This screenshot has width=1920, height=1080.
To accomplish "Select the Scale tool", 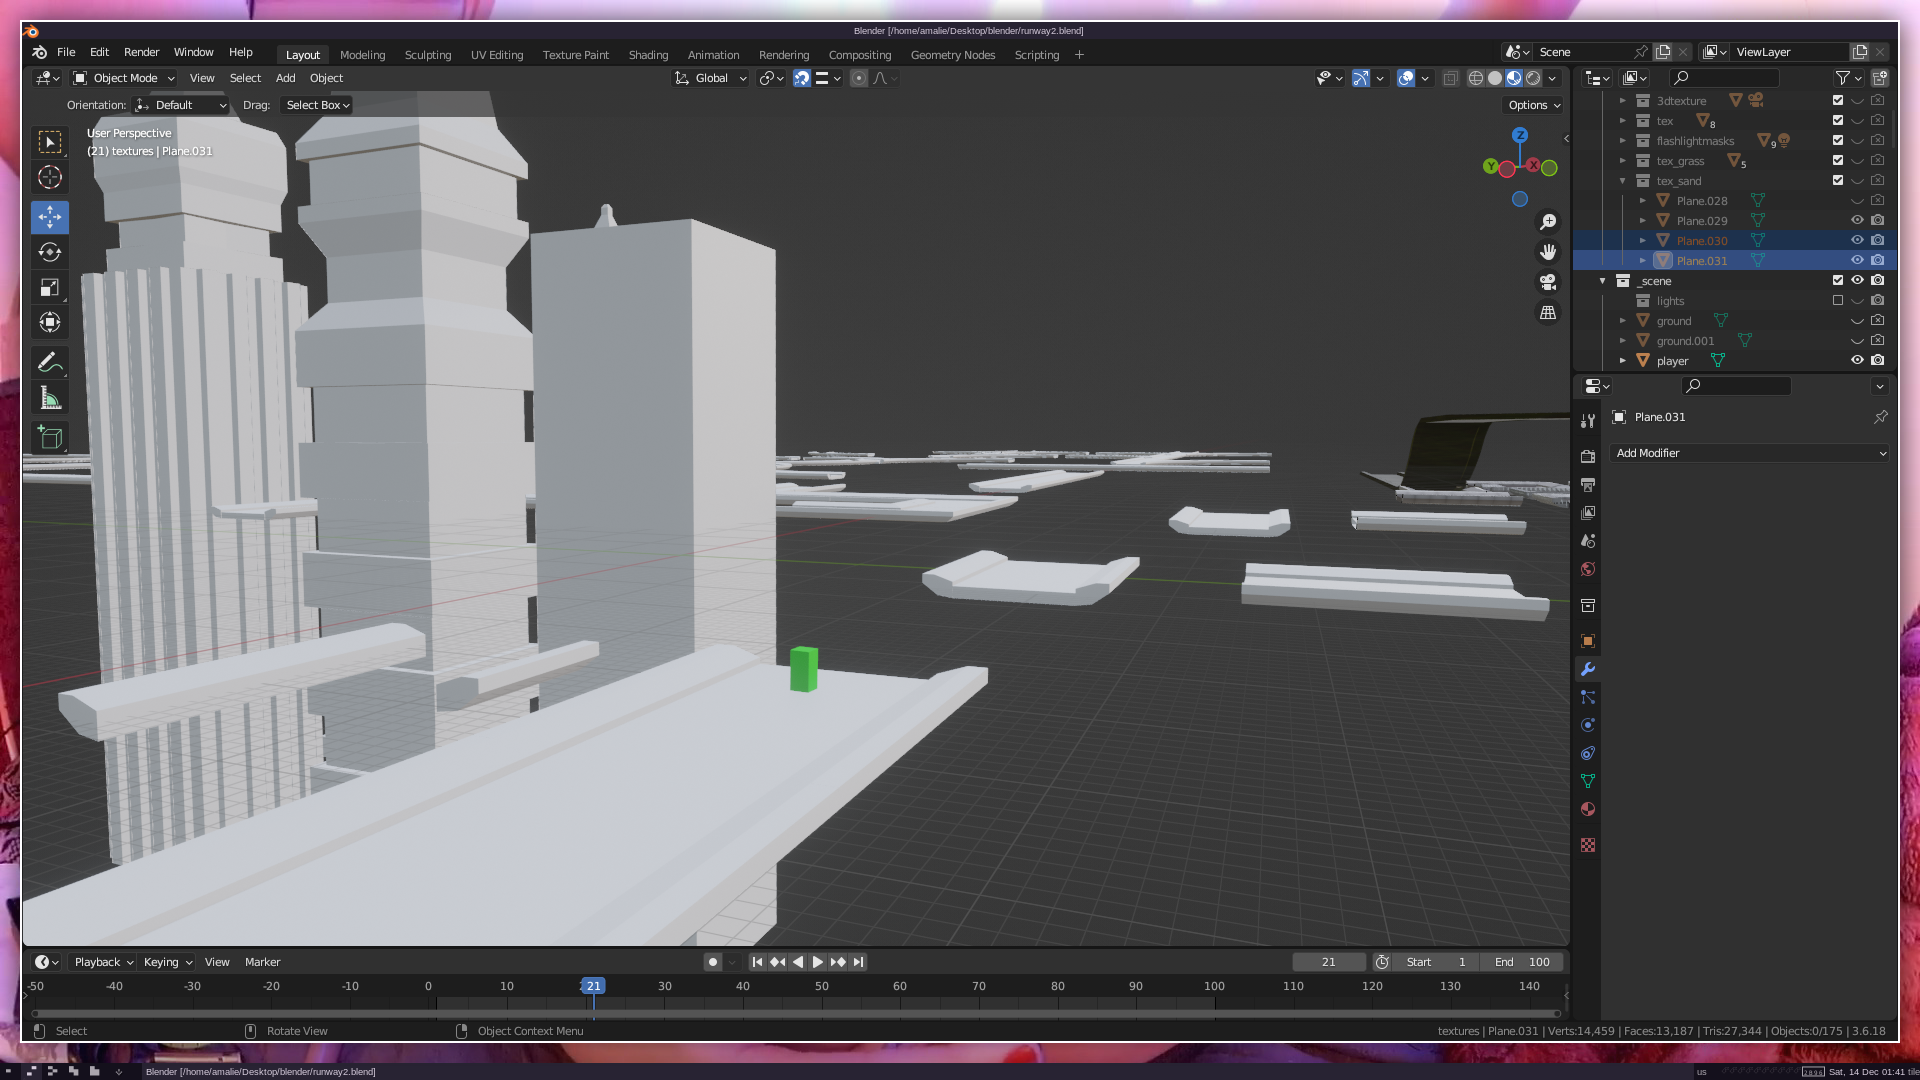I will click(x=49, y=288).
